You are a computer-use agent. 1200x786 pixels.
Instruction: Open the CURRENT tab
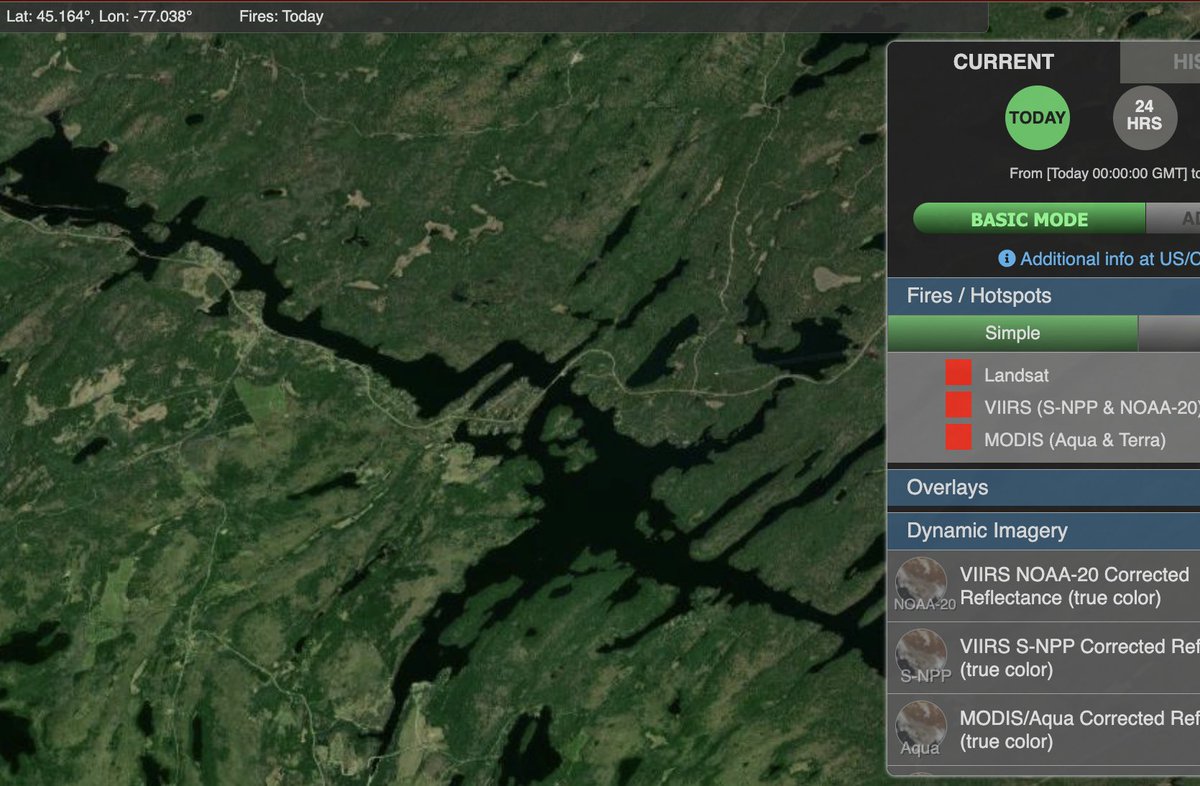(1003, 62)
